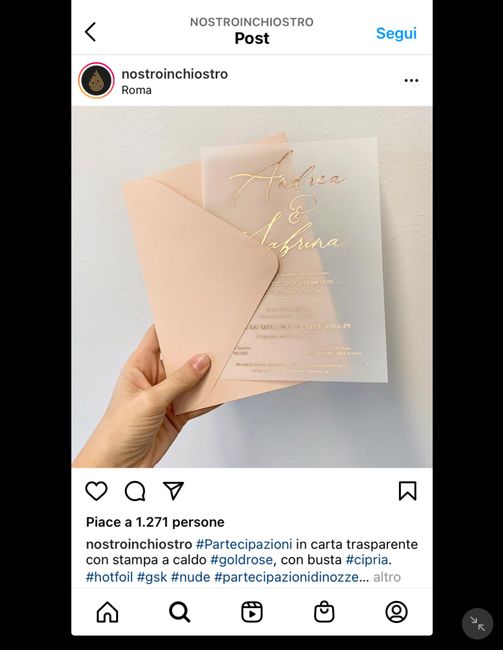
Task: Go back with the left arrow icon
Action: (90, 32)
